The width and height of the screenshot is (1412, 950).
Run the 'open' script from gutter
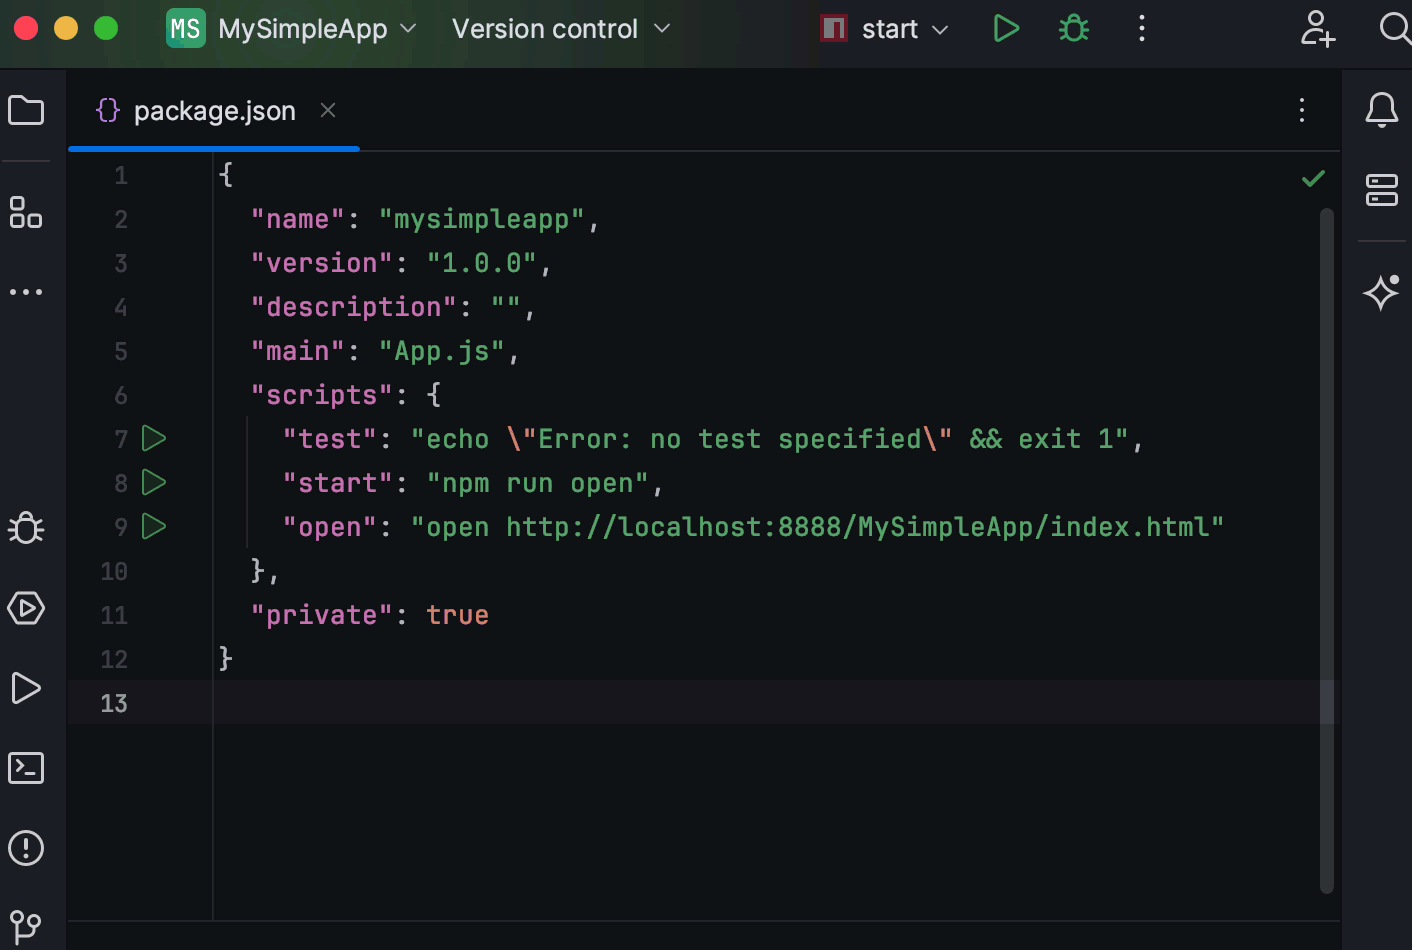[x=154, y=526]
